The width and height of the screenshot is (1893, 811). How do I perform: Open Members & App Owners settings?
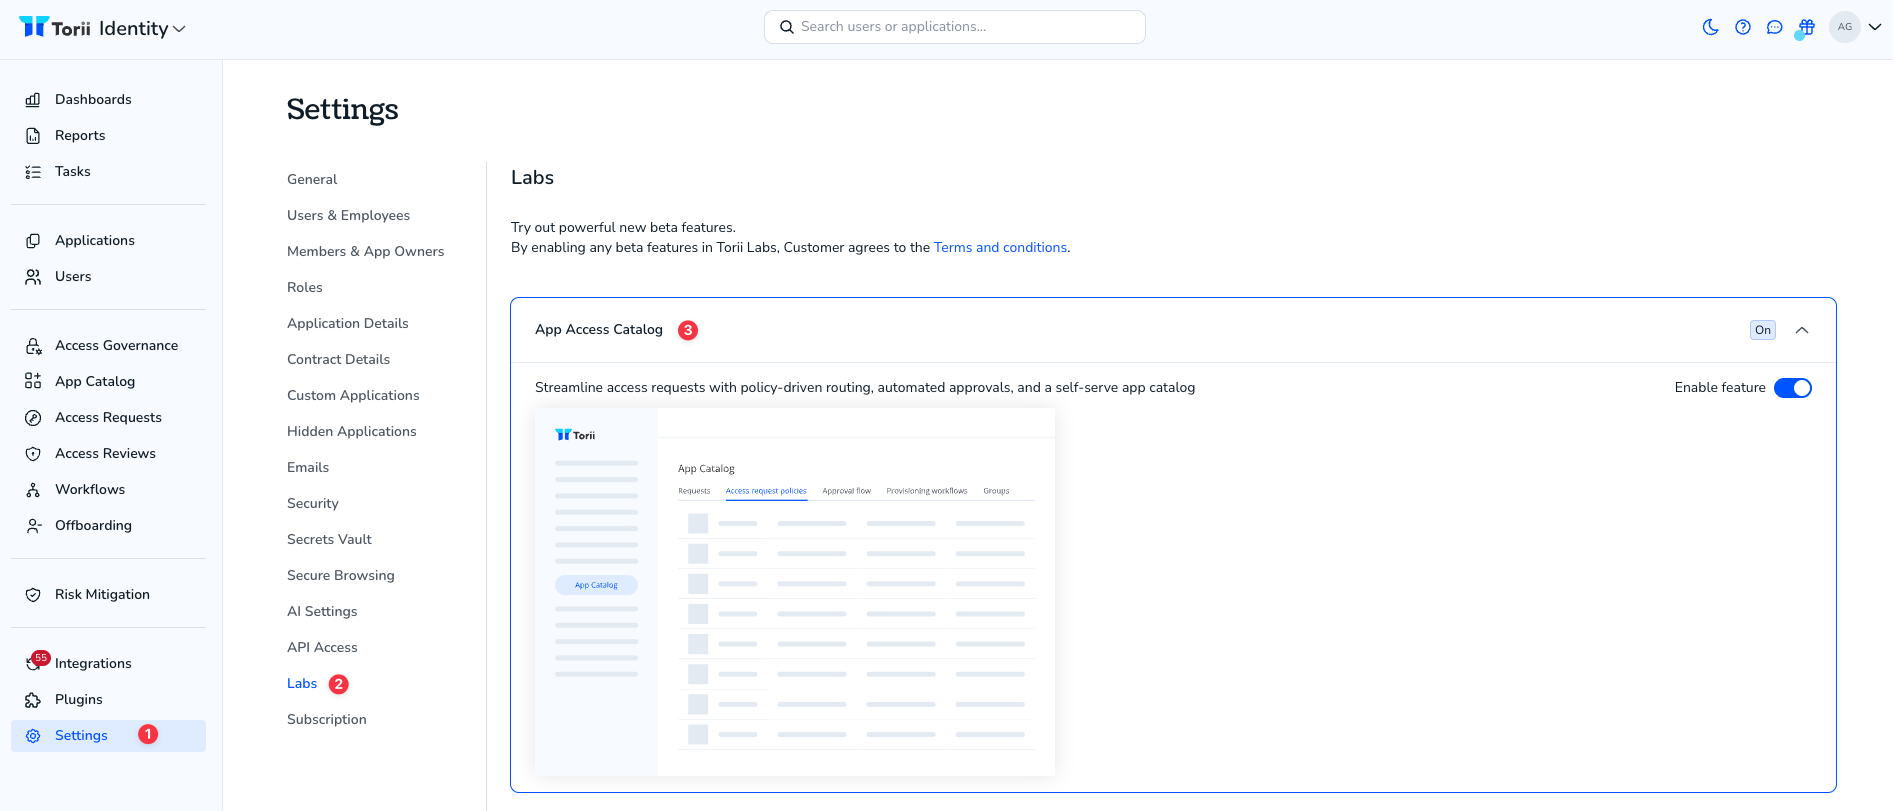pyautogui.click(x=365, y=251)
